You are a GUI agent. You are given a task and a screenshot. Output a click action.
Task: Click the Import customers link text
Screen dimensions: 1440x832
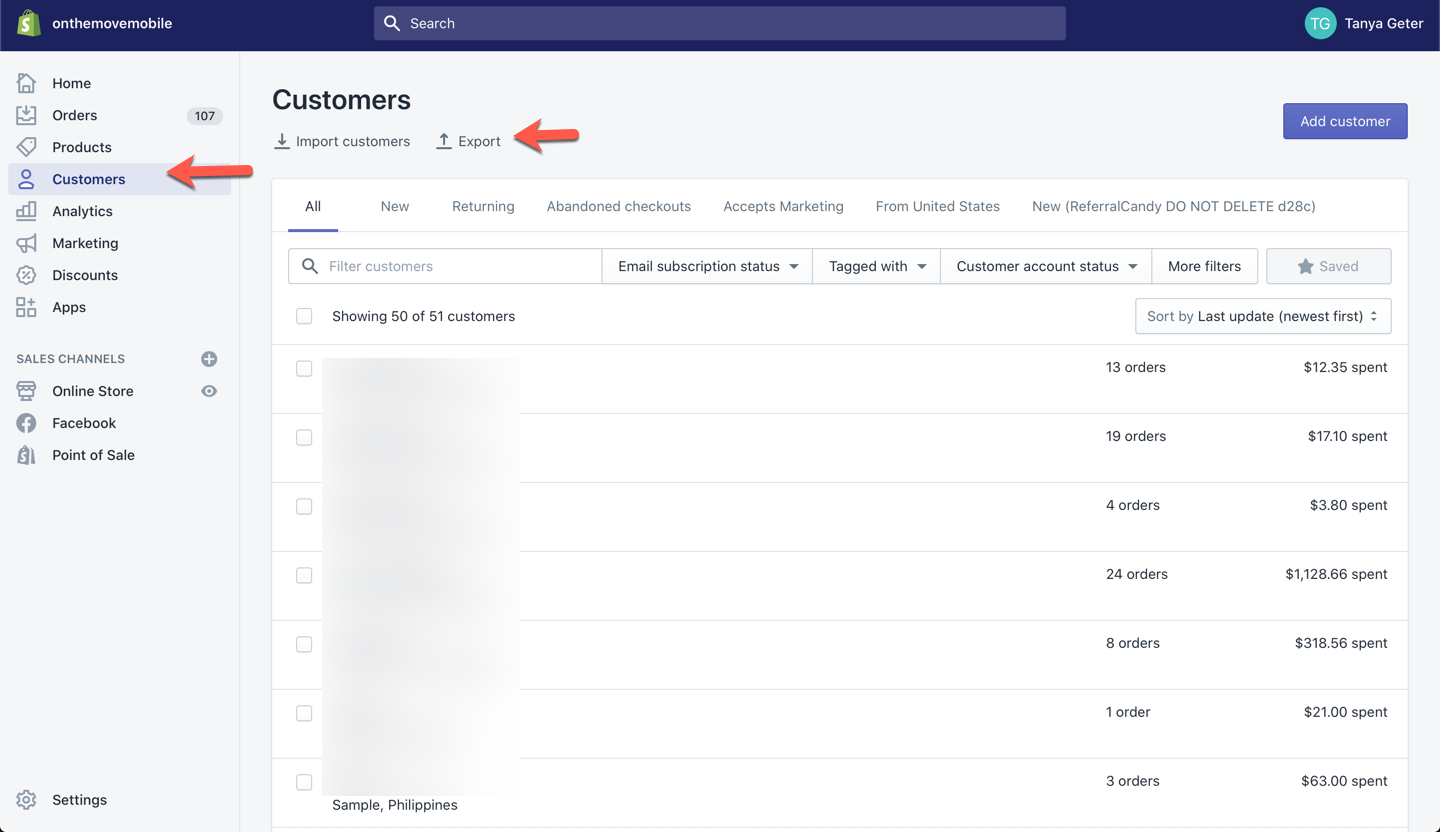pos(353,141)
